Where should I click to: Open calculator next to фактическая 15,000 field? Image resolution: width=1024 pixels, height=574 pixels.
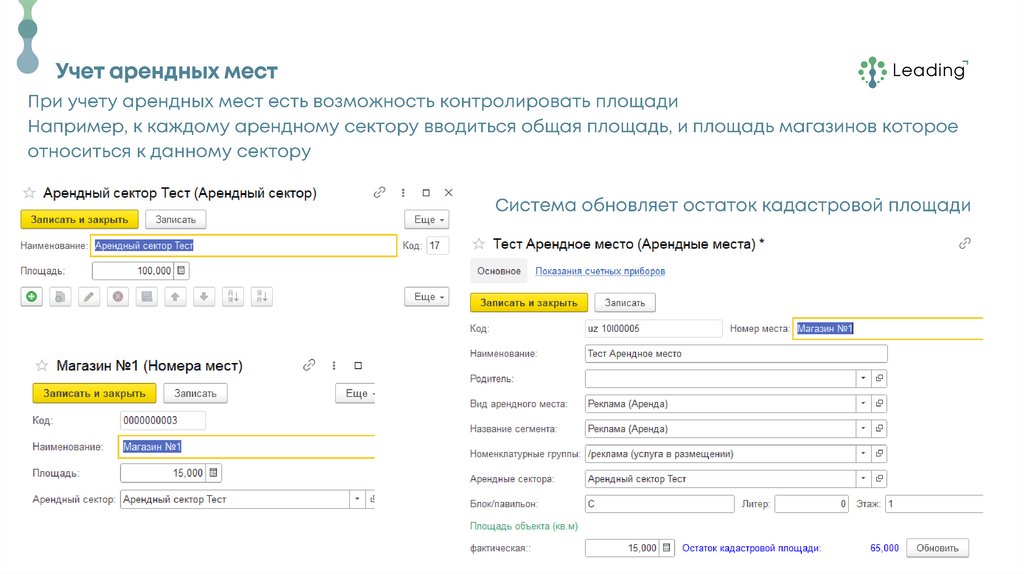[667, 548]
